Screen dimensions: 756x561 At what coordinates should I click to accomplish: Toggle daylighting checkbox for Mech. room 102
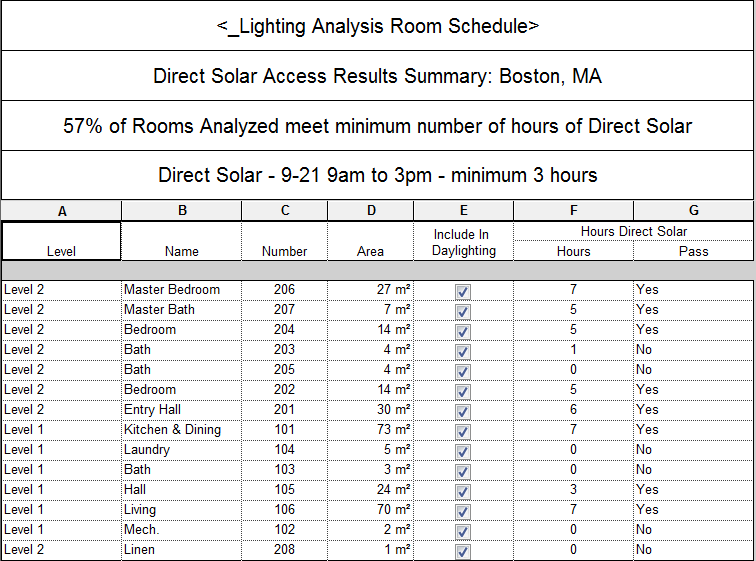pyautogui.click(x=462, y=531)
